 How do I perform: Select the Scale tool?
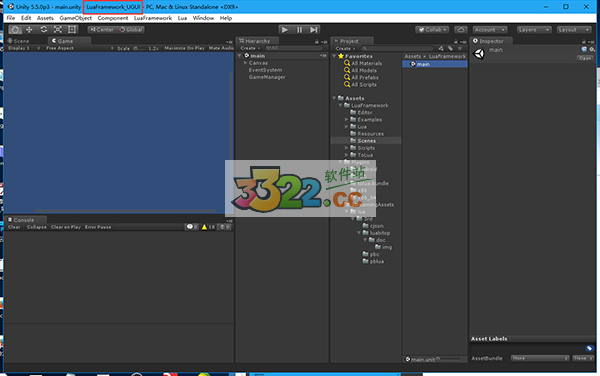point(58,29)
